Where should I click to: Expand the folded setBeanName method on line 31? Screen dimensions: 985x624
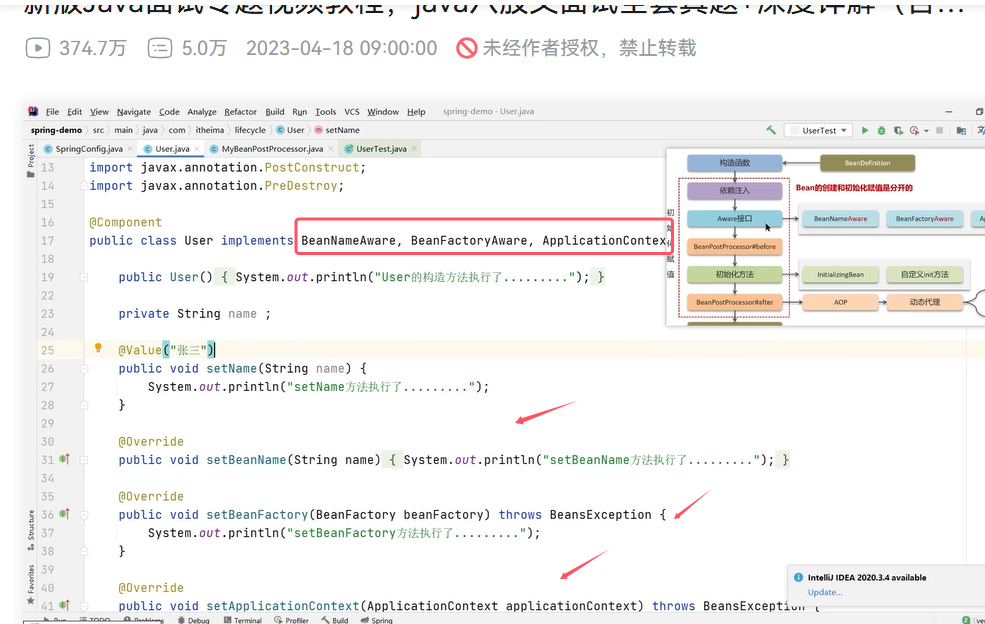[84, 459]
